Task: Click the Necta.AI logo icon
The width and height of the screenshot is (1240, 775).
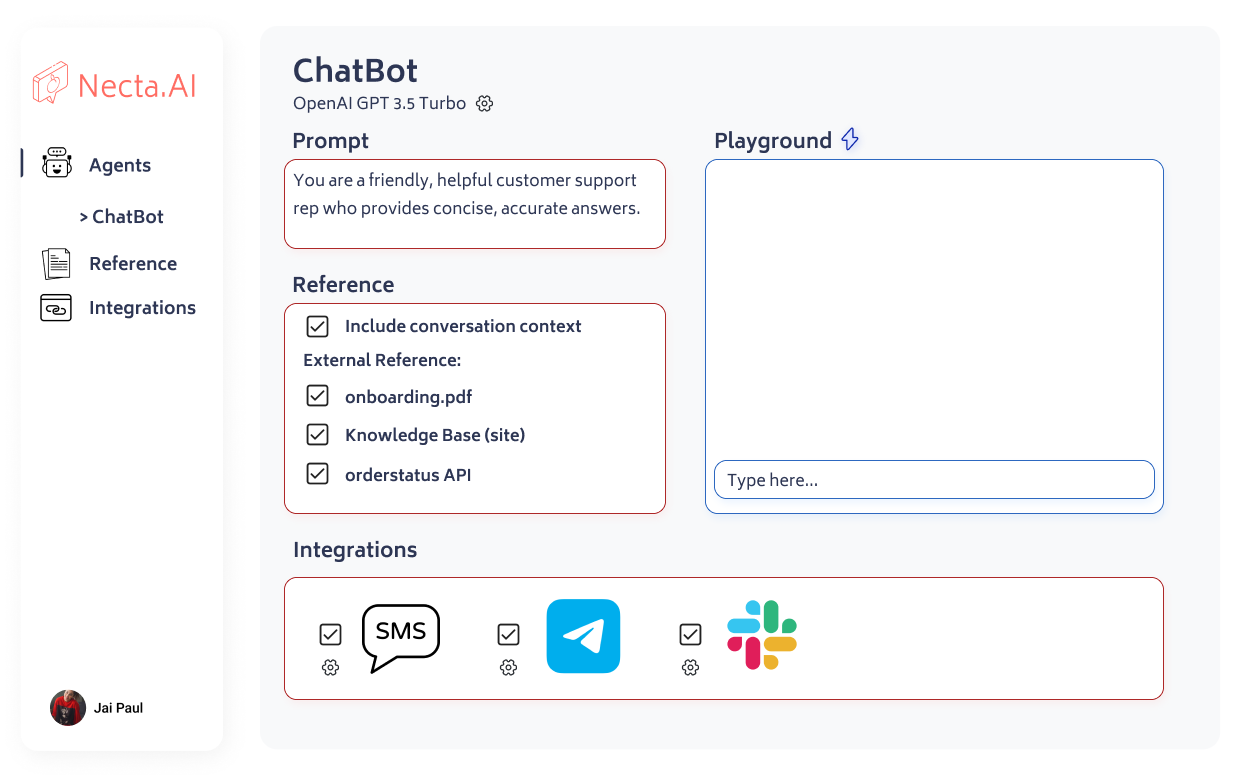Action: click(x=50, y=83)
